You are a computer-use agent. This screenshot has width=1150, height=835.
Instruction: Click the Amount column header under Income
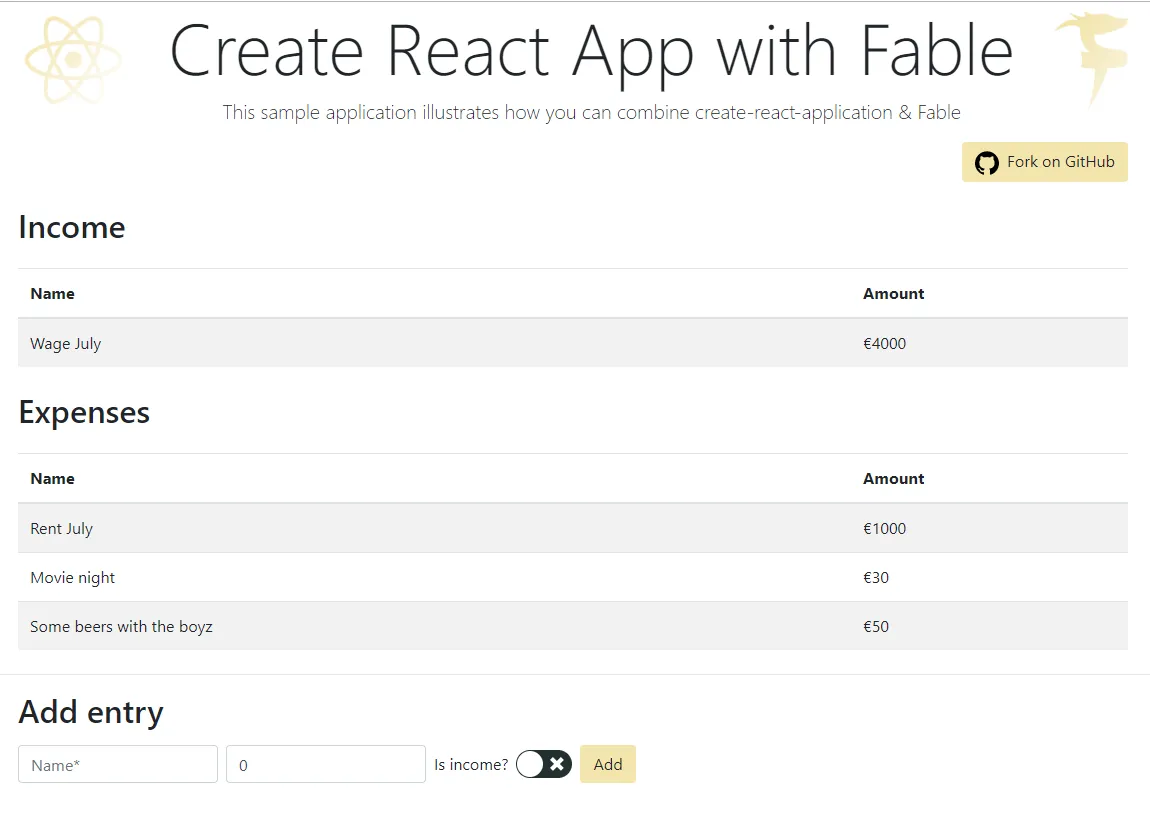pyautogui.click(x=893, y=293)
